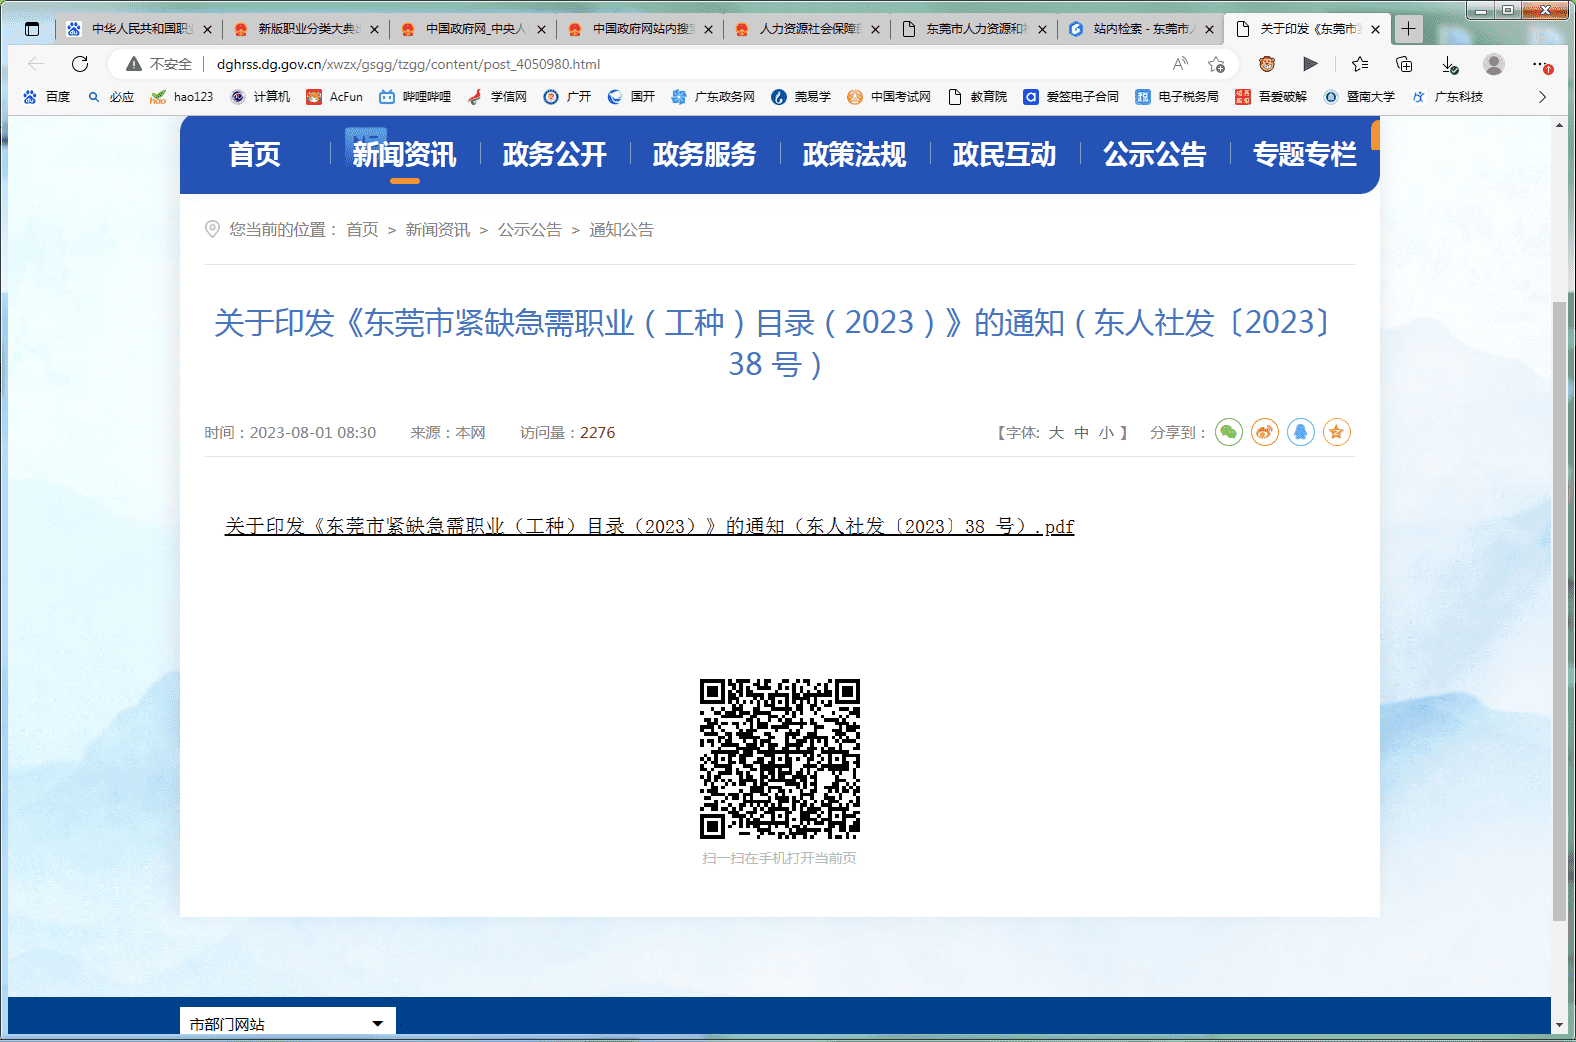Click the page vertical scrollbar thumb

(1559, 610)
